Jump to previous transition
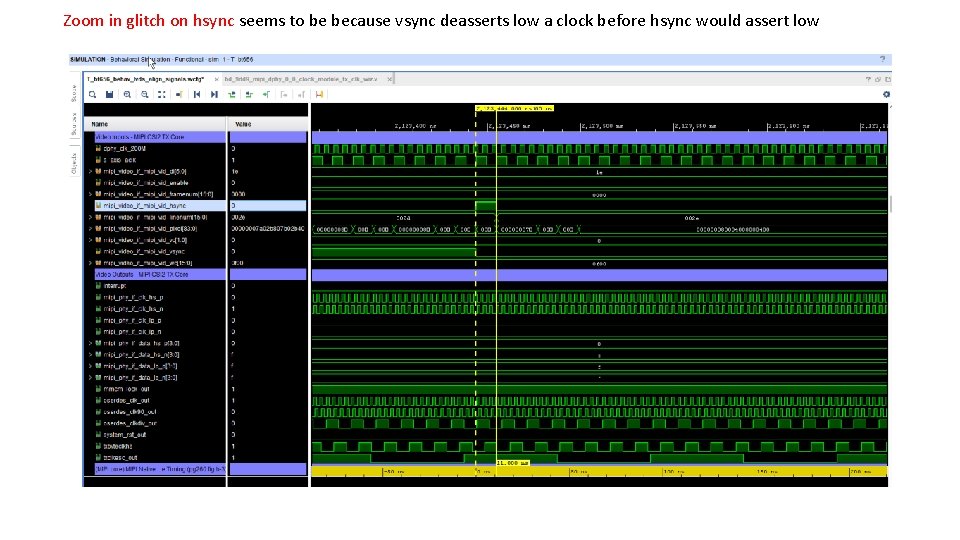The height and width of the screenshot is (540, 960). [231, 94]
